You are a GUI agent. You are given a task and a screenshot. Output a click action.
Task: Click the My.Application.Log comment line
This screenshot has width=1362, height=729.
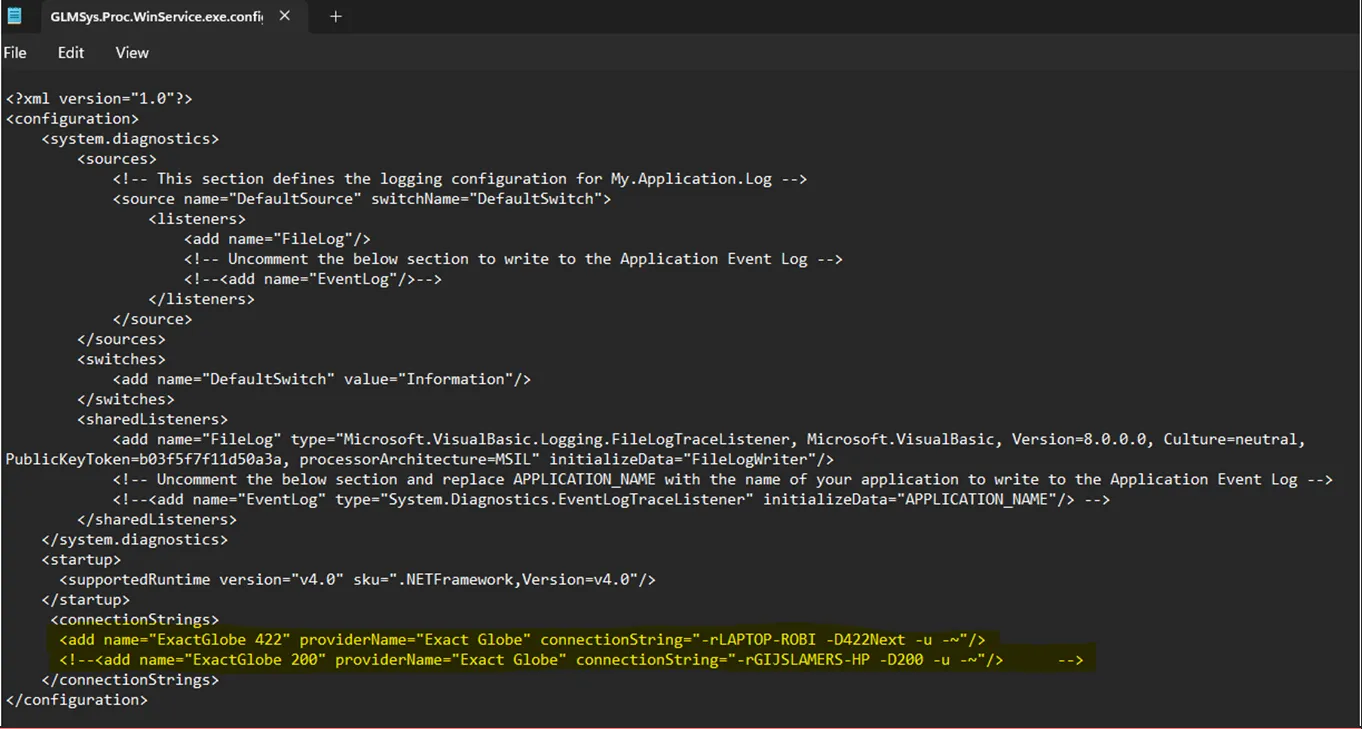click(460, 179)
